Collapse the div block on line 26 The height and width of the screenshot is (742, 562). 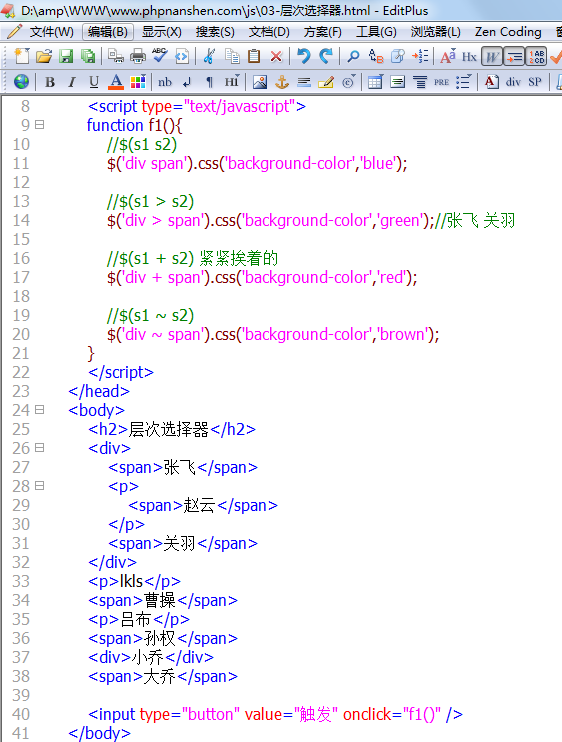(40, 448)
